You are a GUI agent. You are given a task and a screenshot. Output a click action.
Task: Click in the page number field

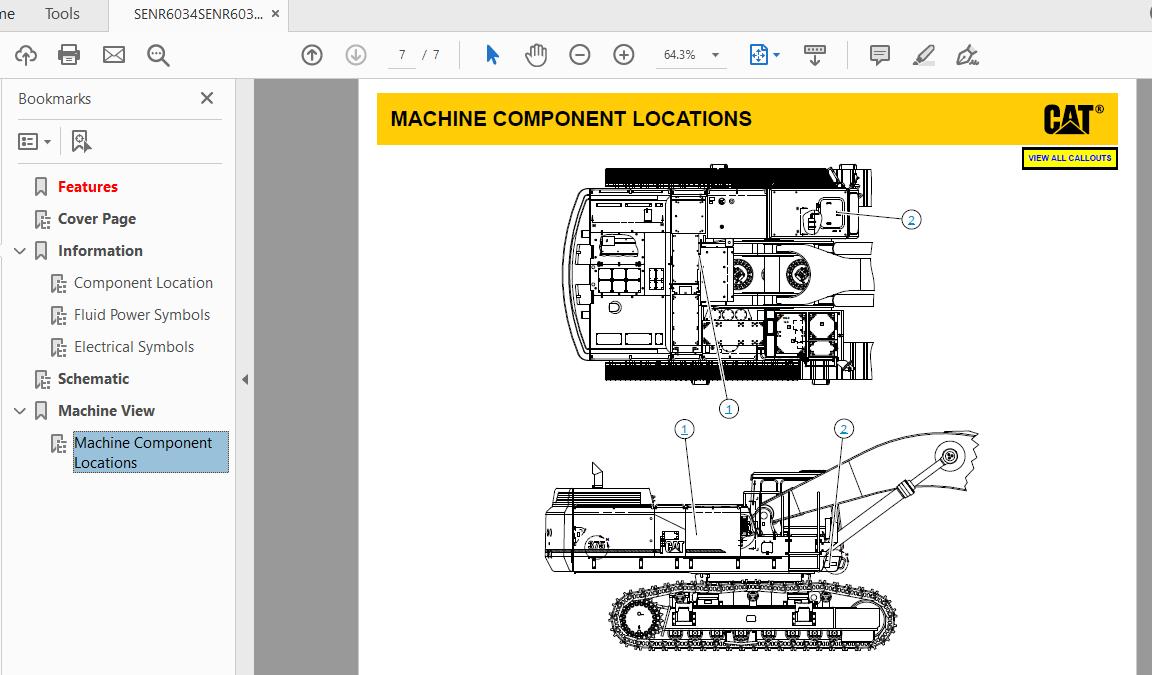point(402,55)
